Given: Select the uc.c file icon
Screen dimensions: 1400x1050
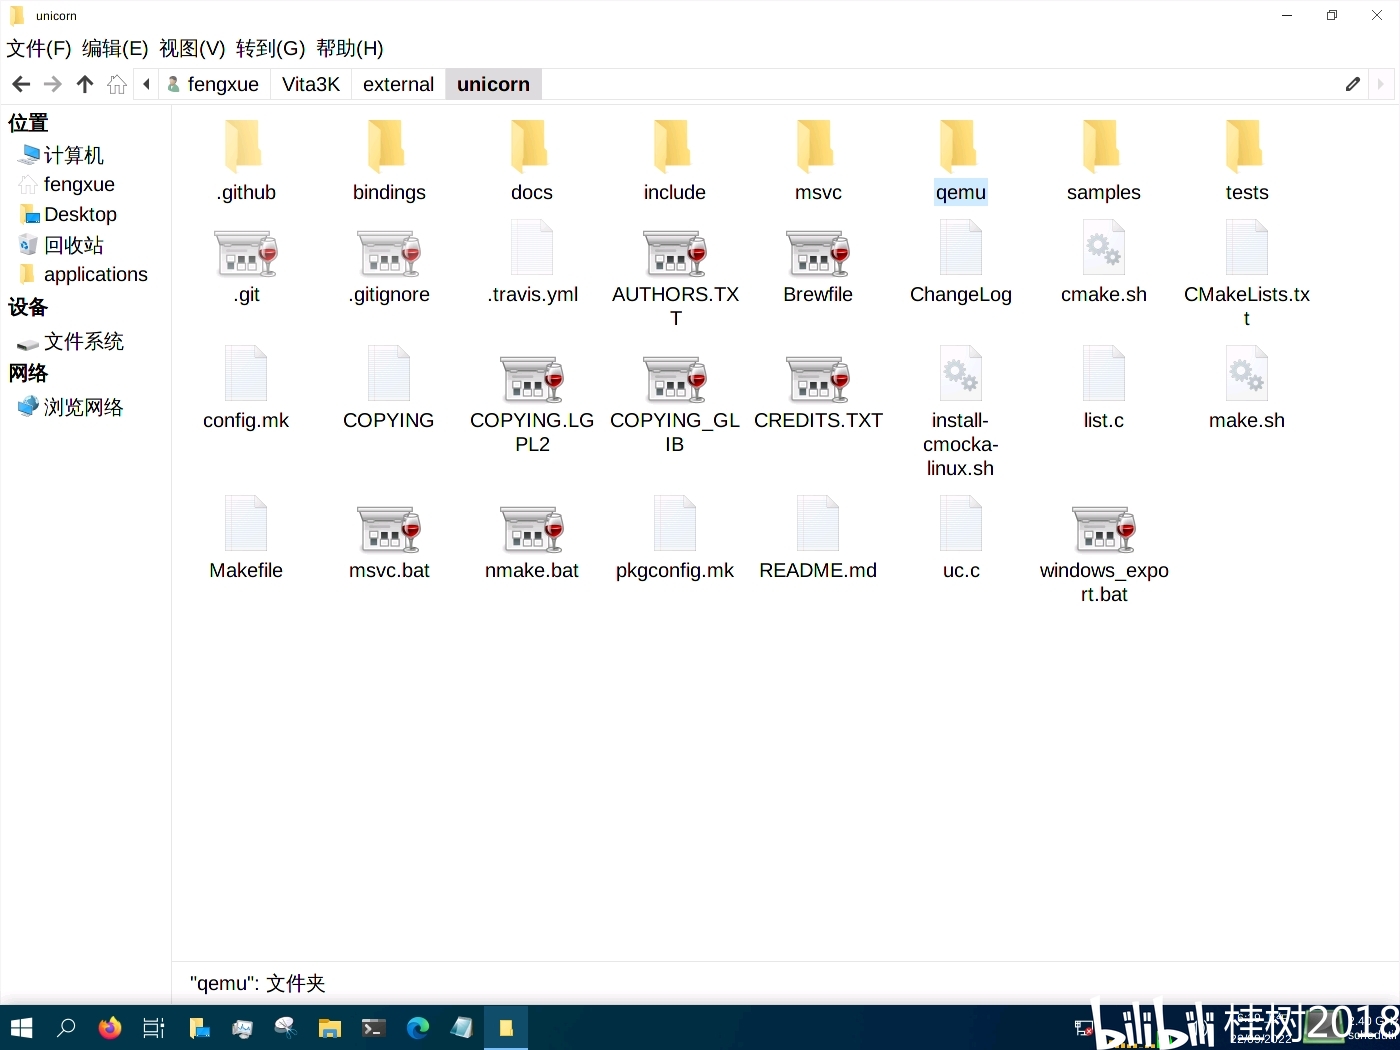Looking at the screenshot, I should (x=961, y=524).
